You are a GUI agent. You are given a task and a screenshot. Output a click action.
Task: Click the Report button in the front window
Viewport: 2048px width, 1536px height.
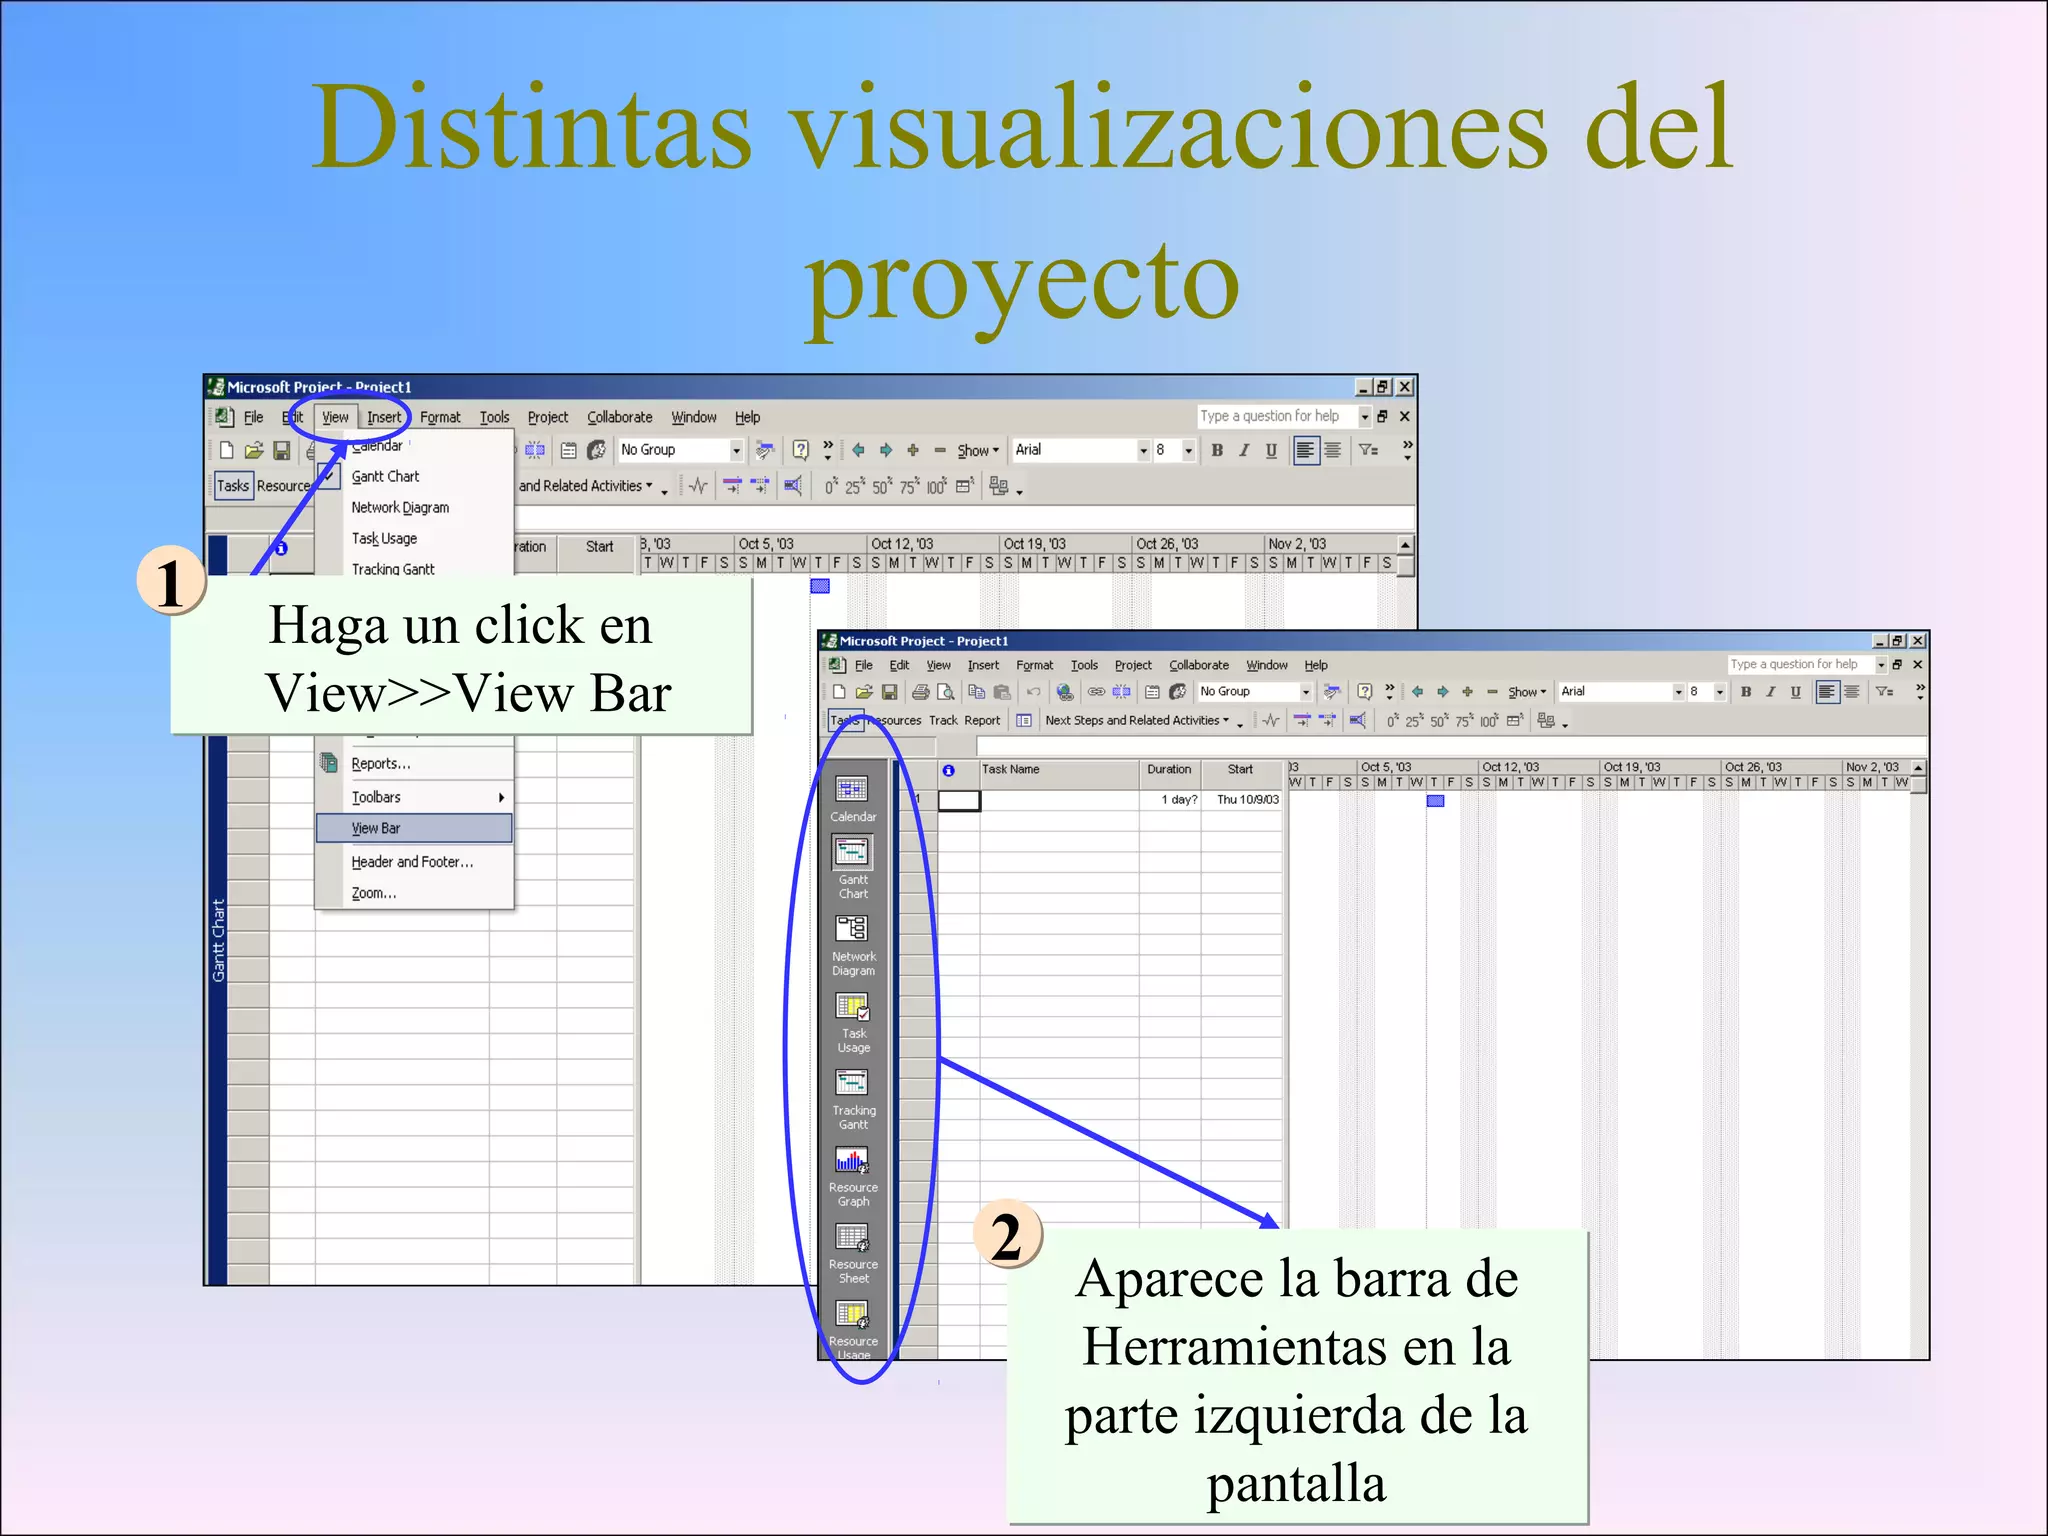982,720
